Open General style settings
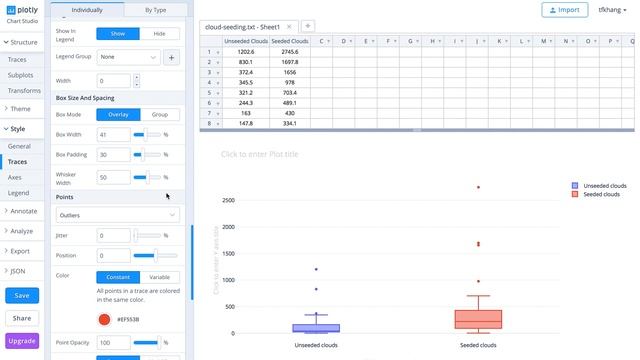 pos(19,146)
